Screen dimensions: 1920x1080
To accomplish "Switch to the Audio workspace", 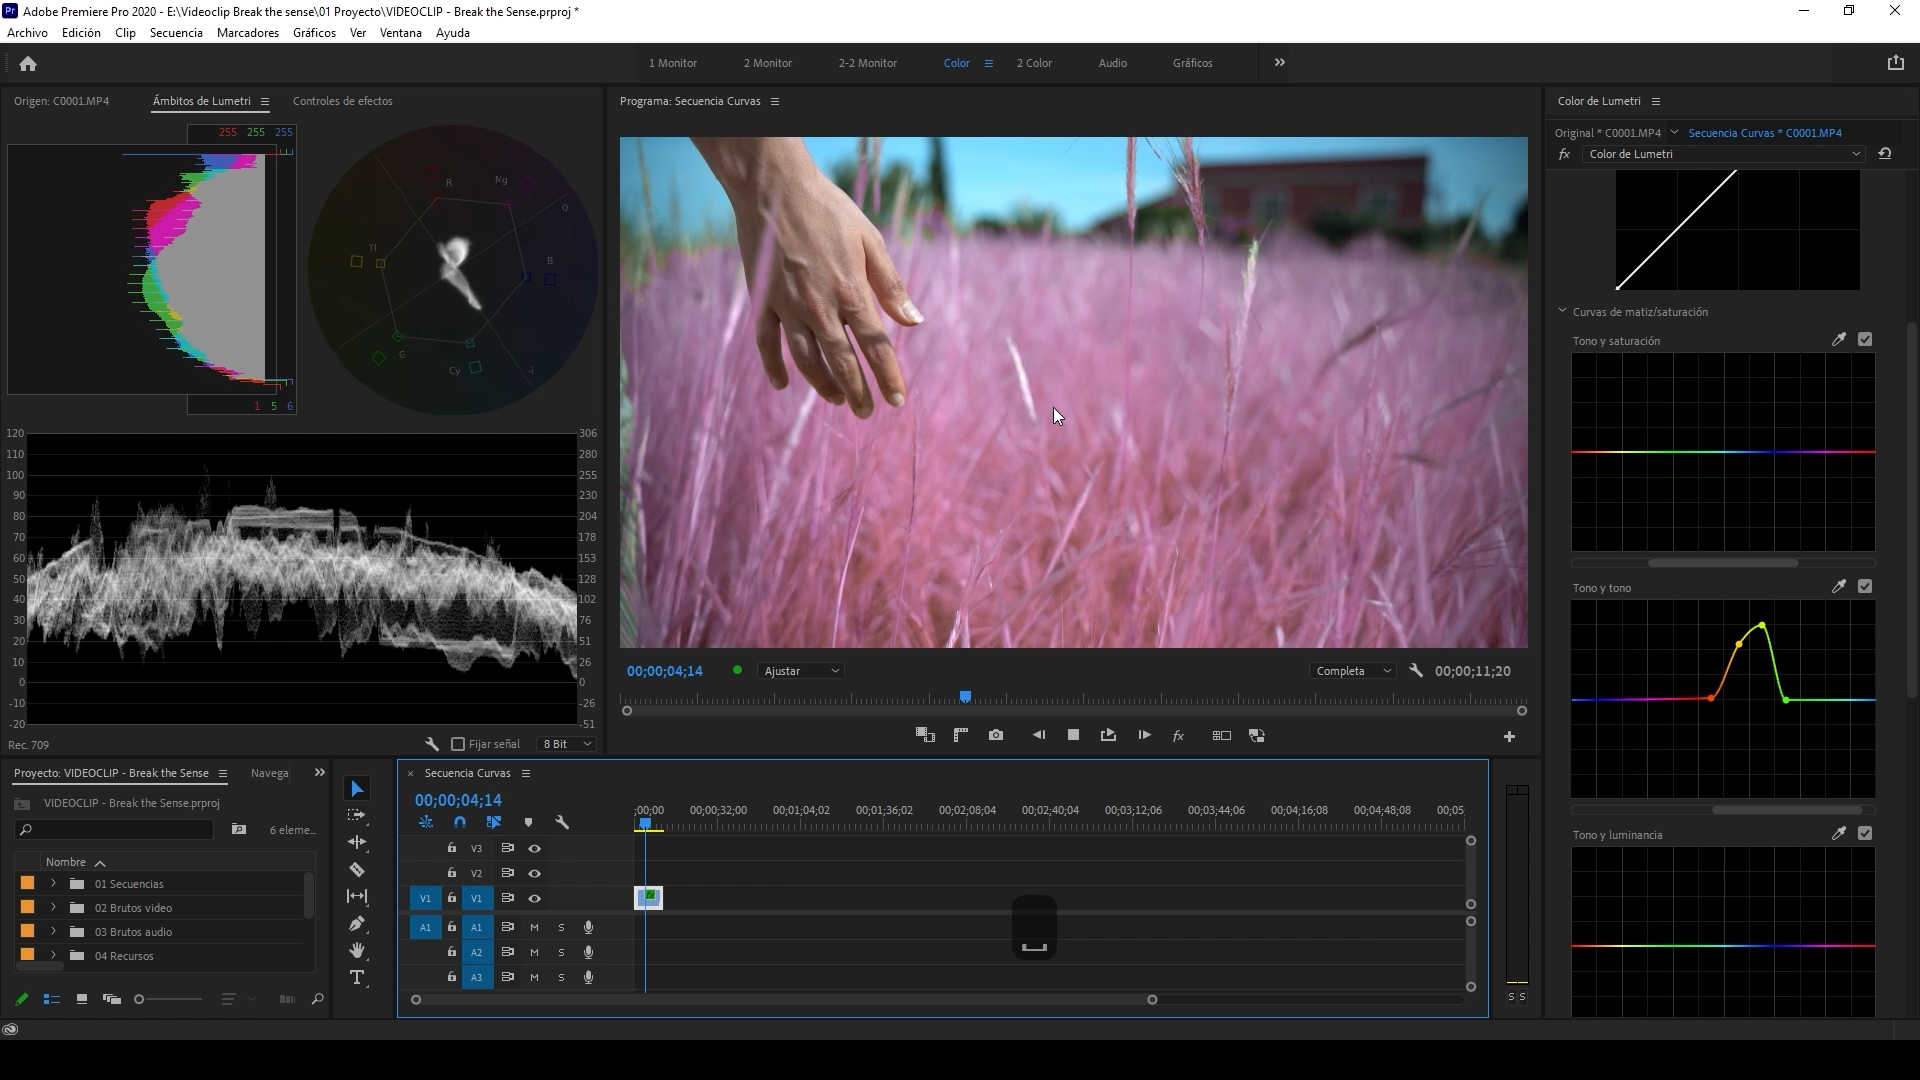I will click(x=1113, y=63).
